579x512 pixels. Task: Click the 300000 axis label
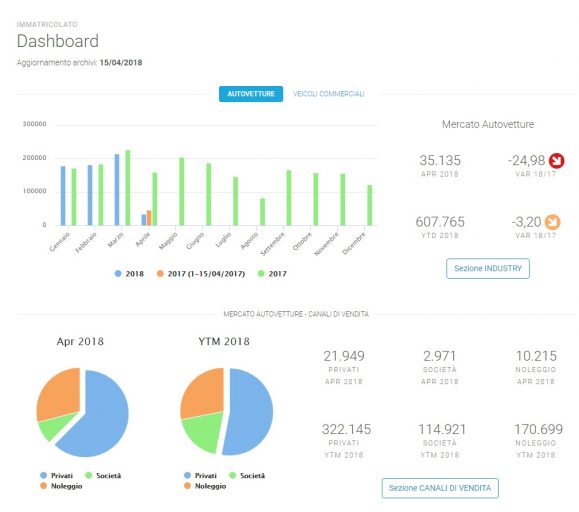pyautogui.click(x=35, y=124)
